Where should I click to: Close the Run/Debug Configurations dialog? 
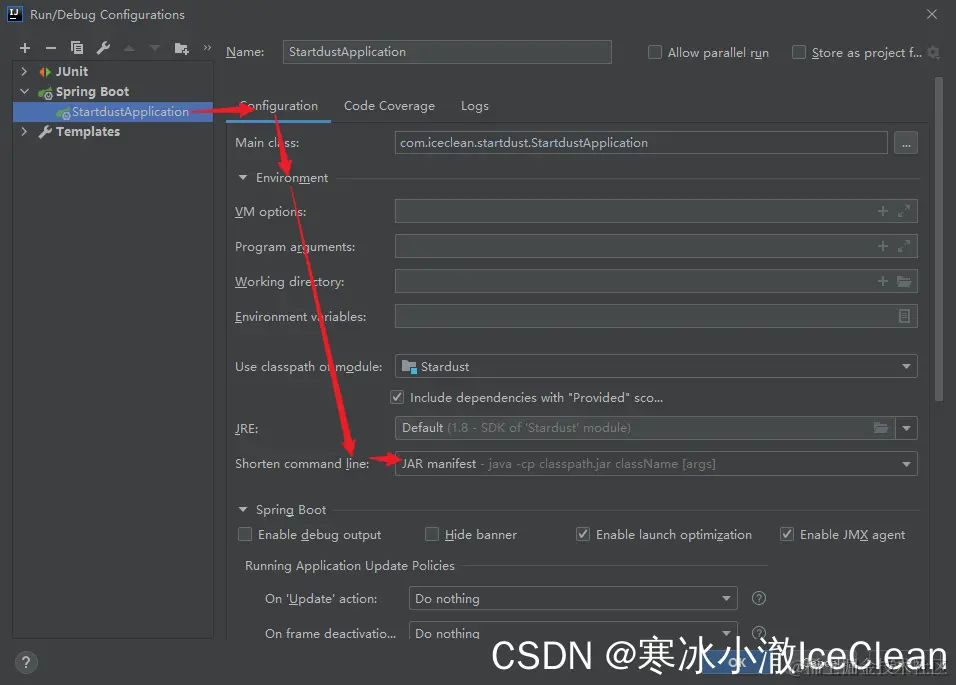point(932,14)
